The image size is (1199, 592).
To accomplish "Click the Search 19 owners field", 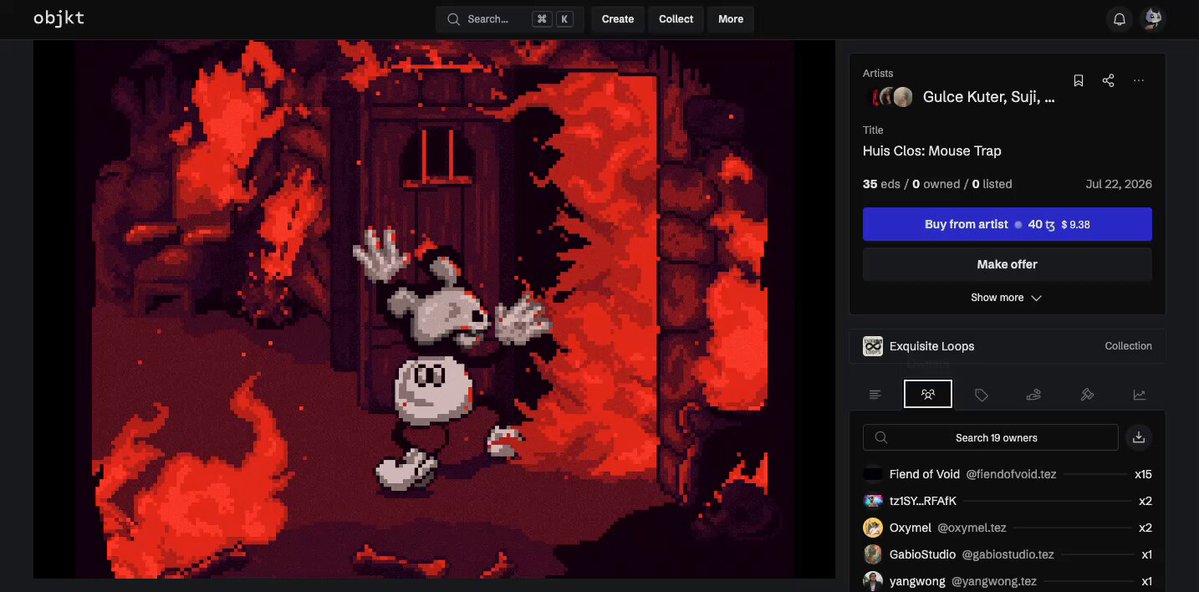I will pos(990,437).
